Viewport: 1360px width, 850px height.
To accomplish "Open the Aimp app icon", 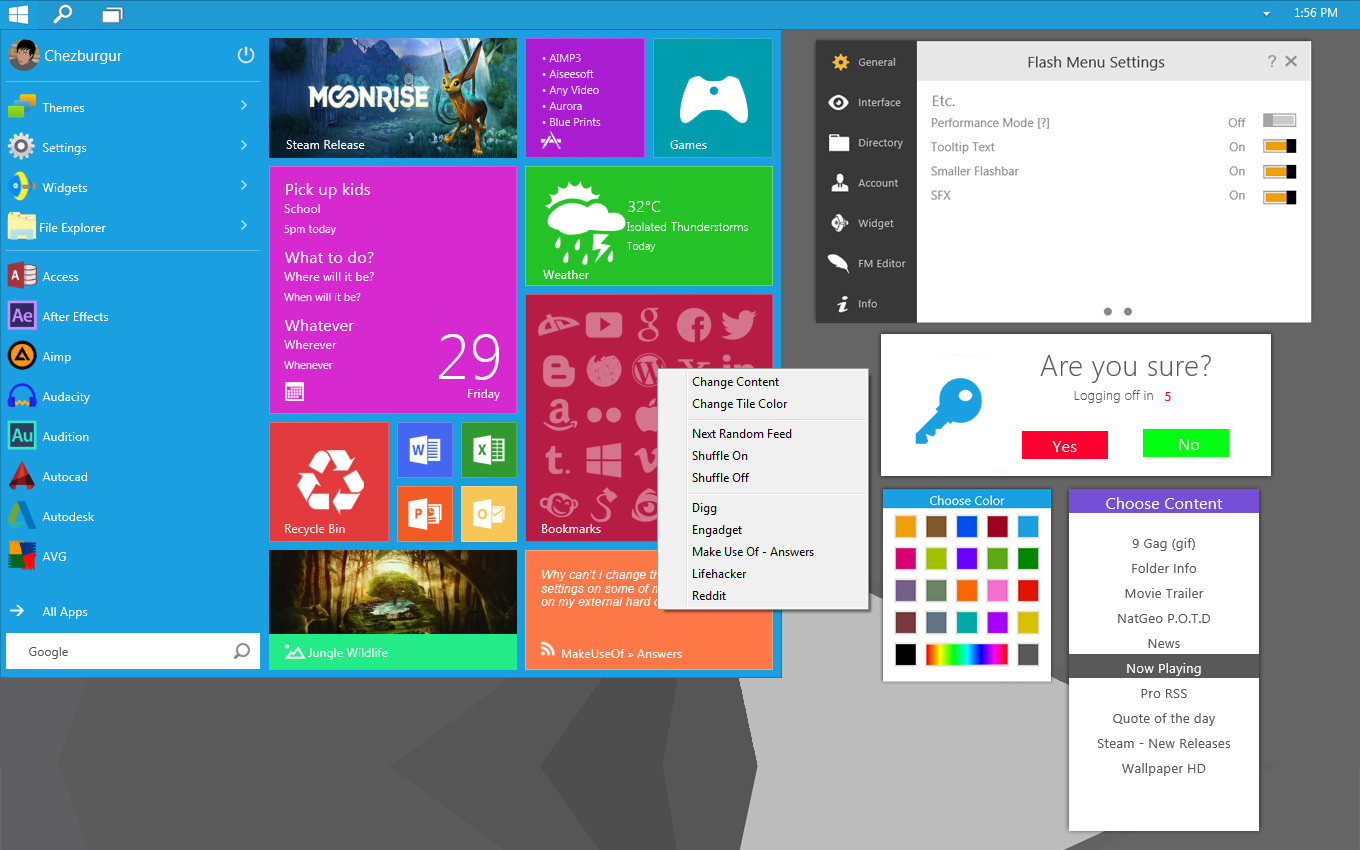I will (x=22, y=356).
